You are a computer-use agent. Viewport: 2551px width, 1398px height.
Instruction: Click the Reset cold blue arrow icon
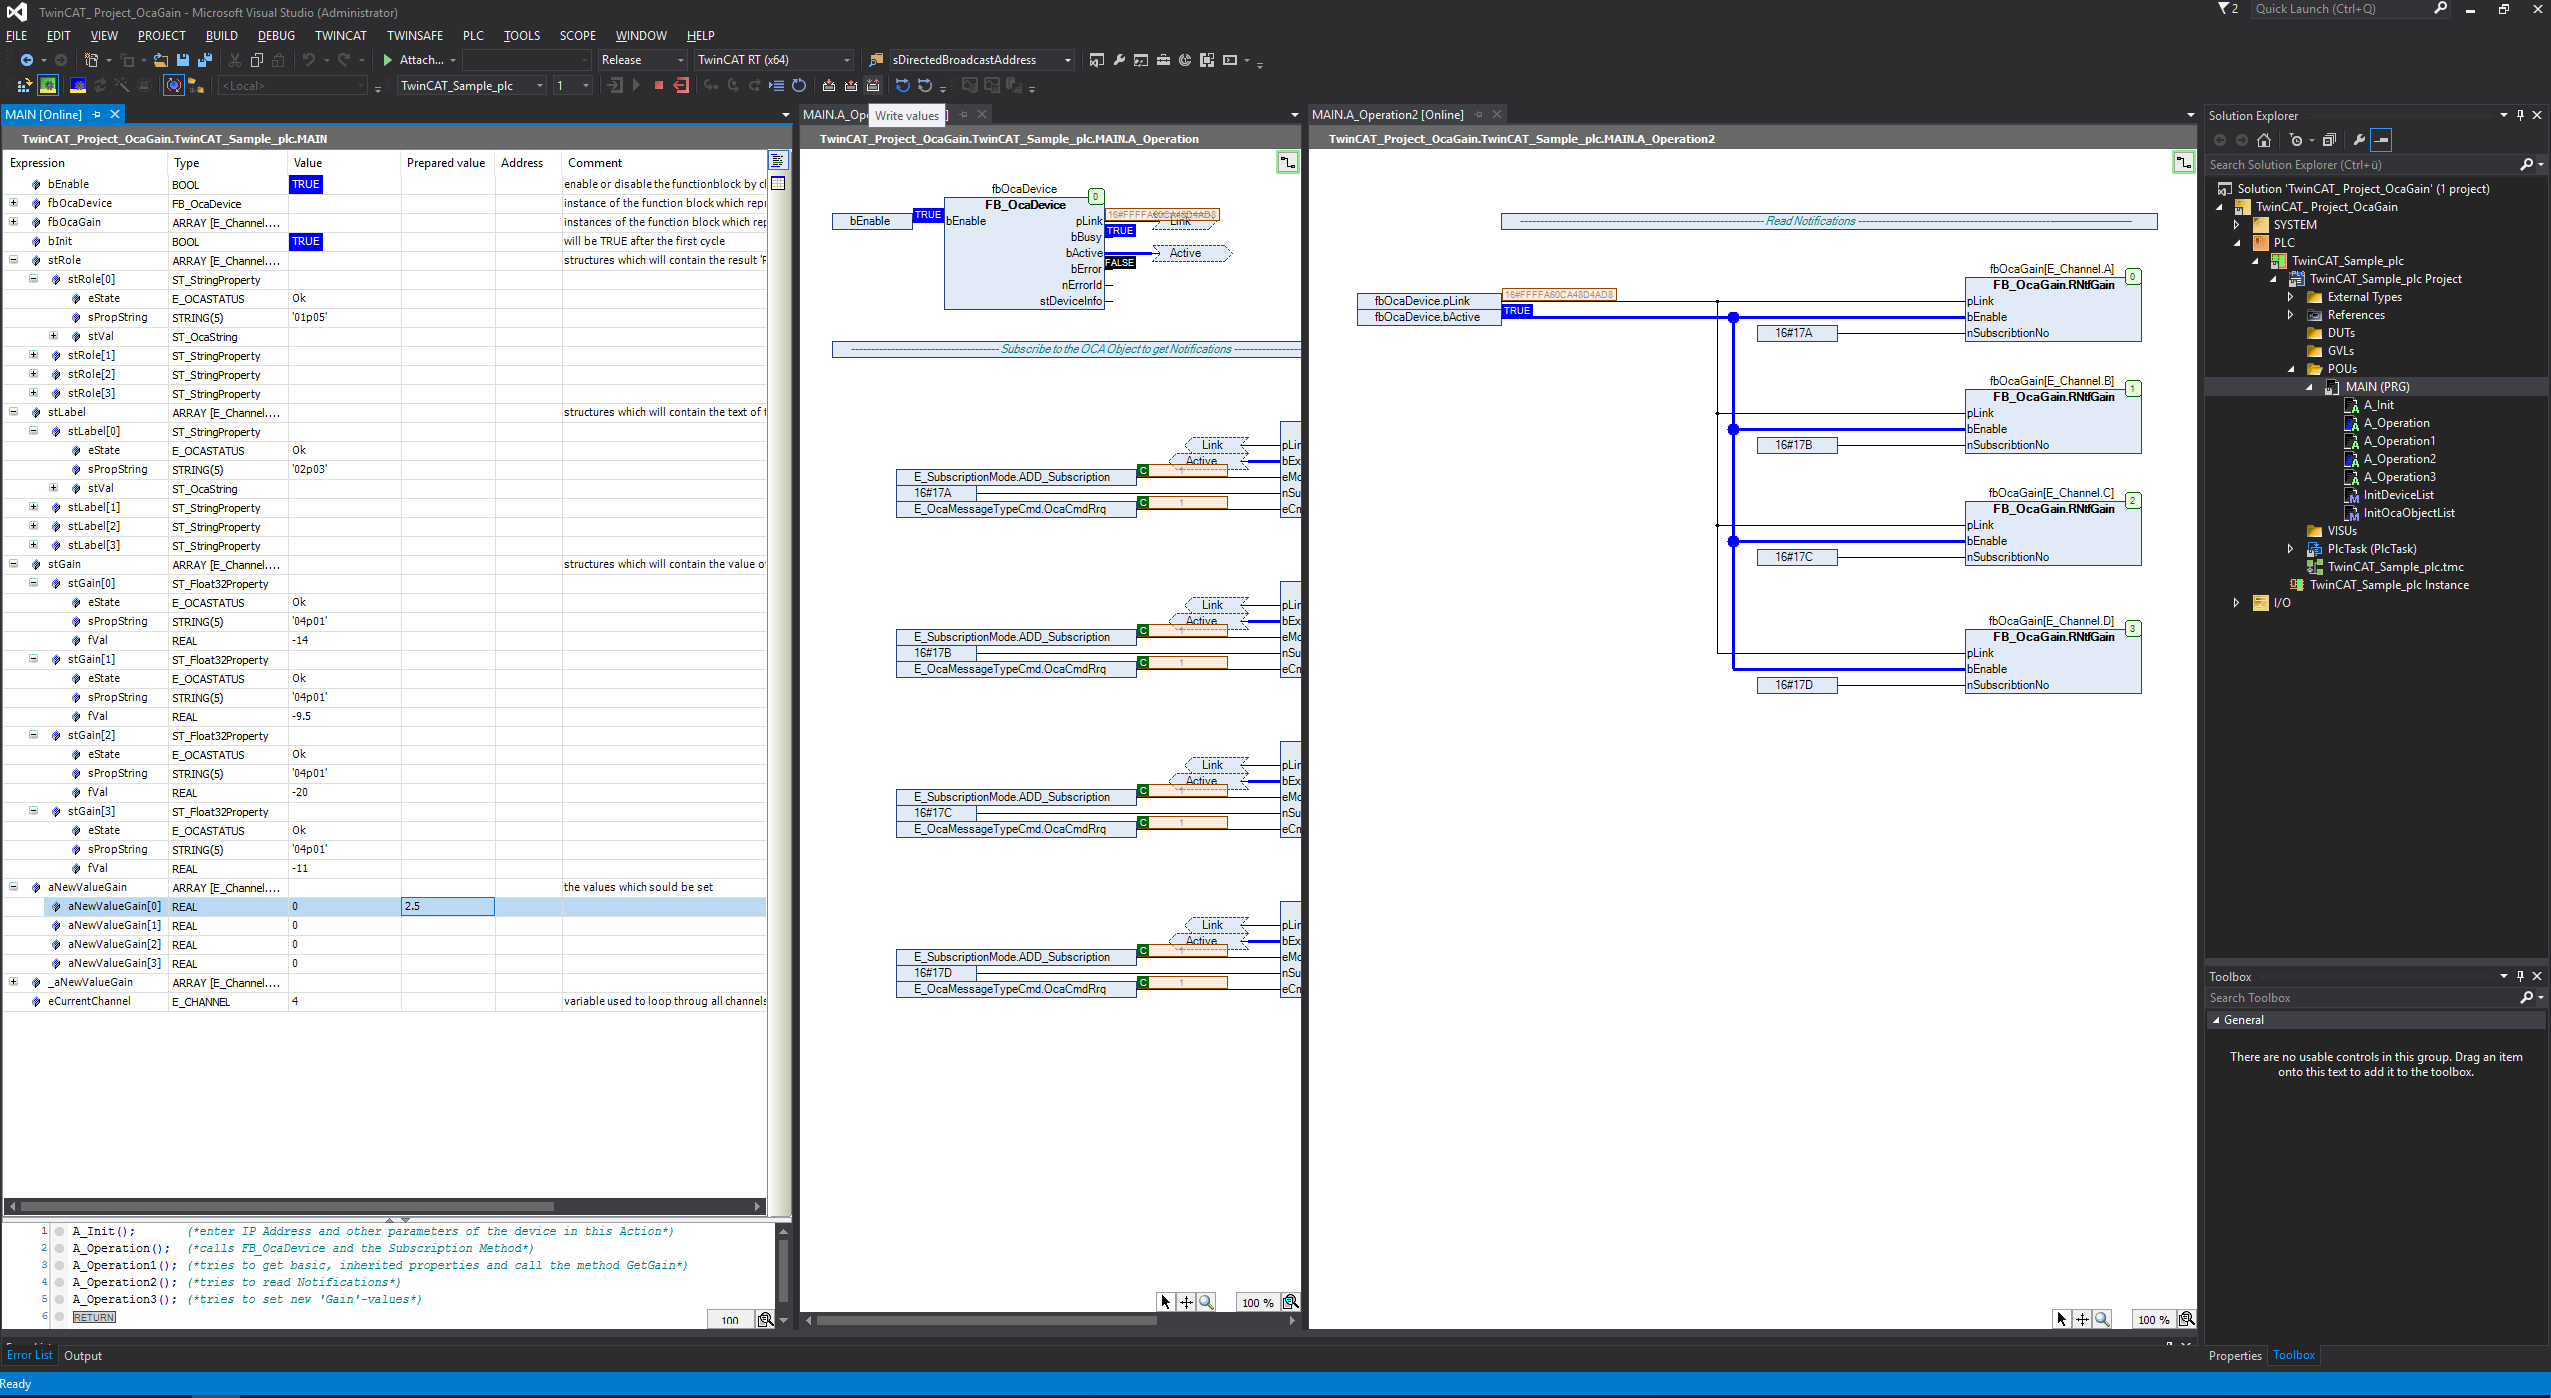pos(903,86)
